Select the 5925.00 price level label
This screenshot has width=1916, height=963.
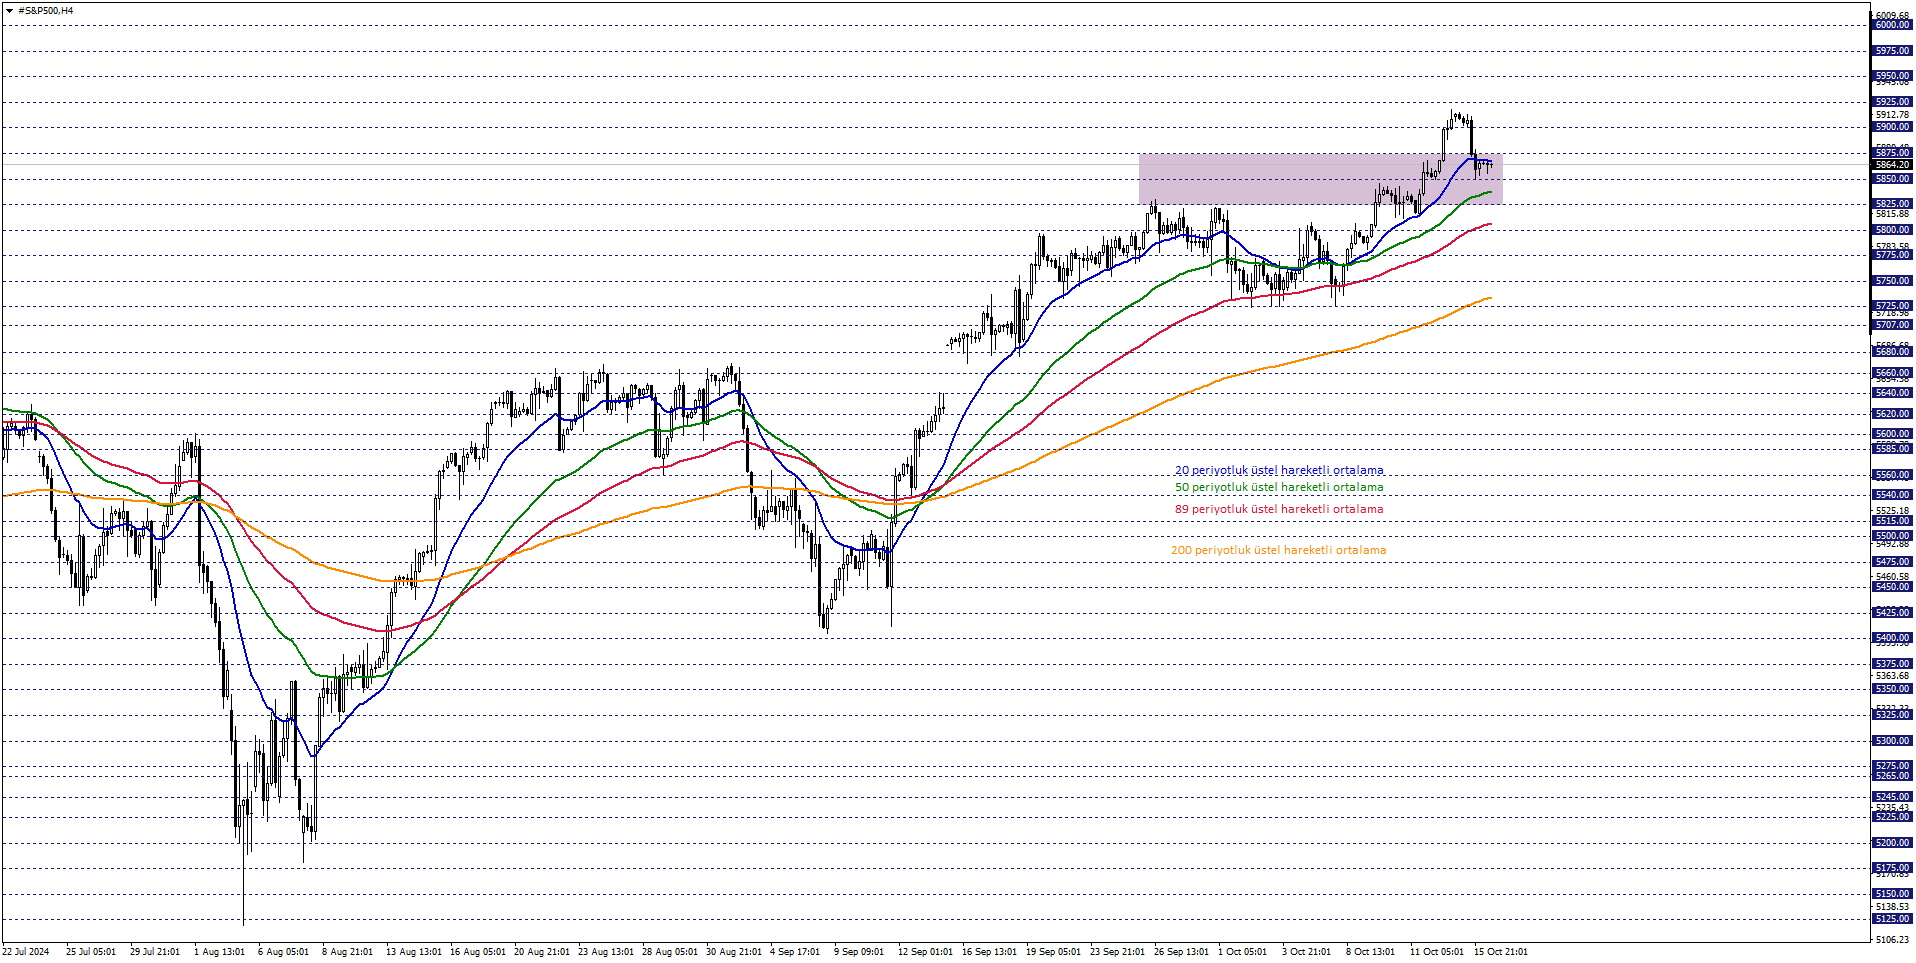click(x=1892, y=102)
